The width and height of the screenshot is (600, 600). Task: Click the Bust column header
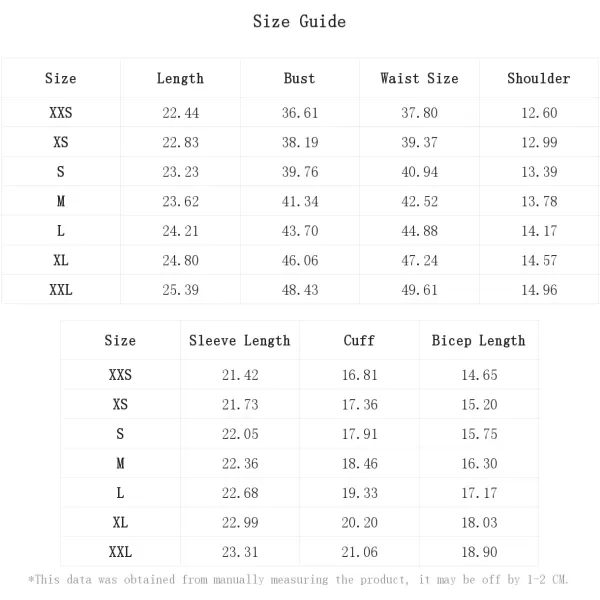click(x=299, y=78)
